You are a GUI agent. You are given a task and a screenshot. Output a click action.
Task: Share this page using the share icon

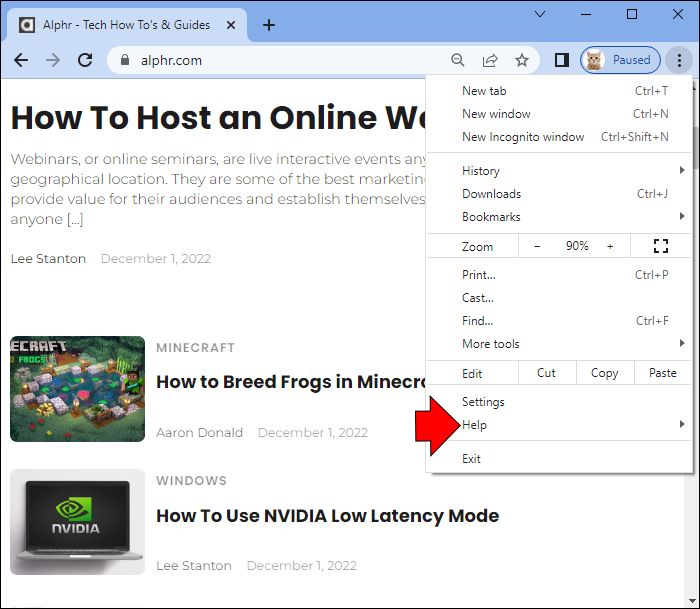pos(490,60)
